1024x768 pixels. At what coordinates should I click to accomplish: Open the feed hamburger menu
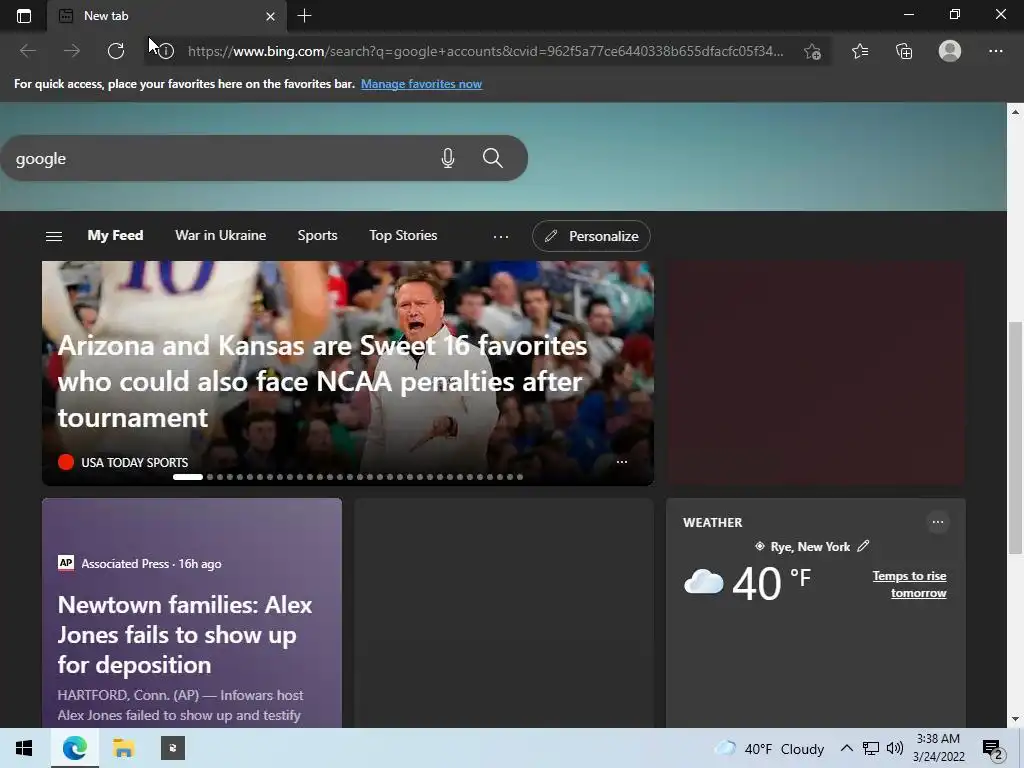(x=54, y=236)
